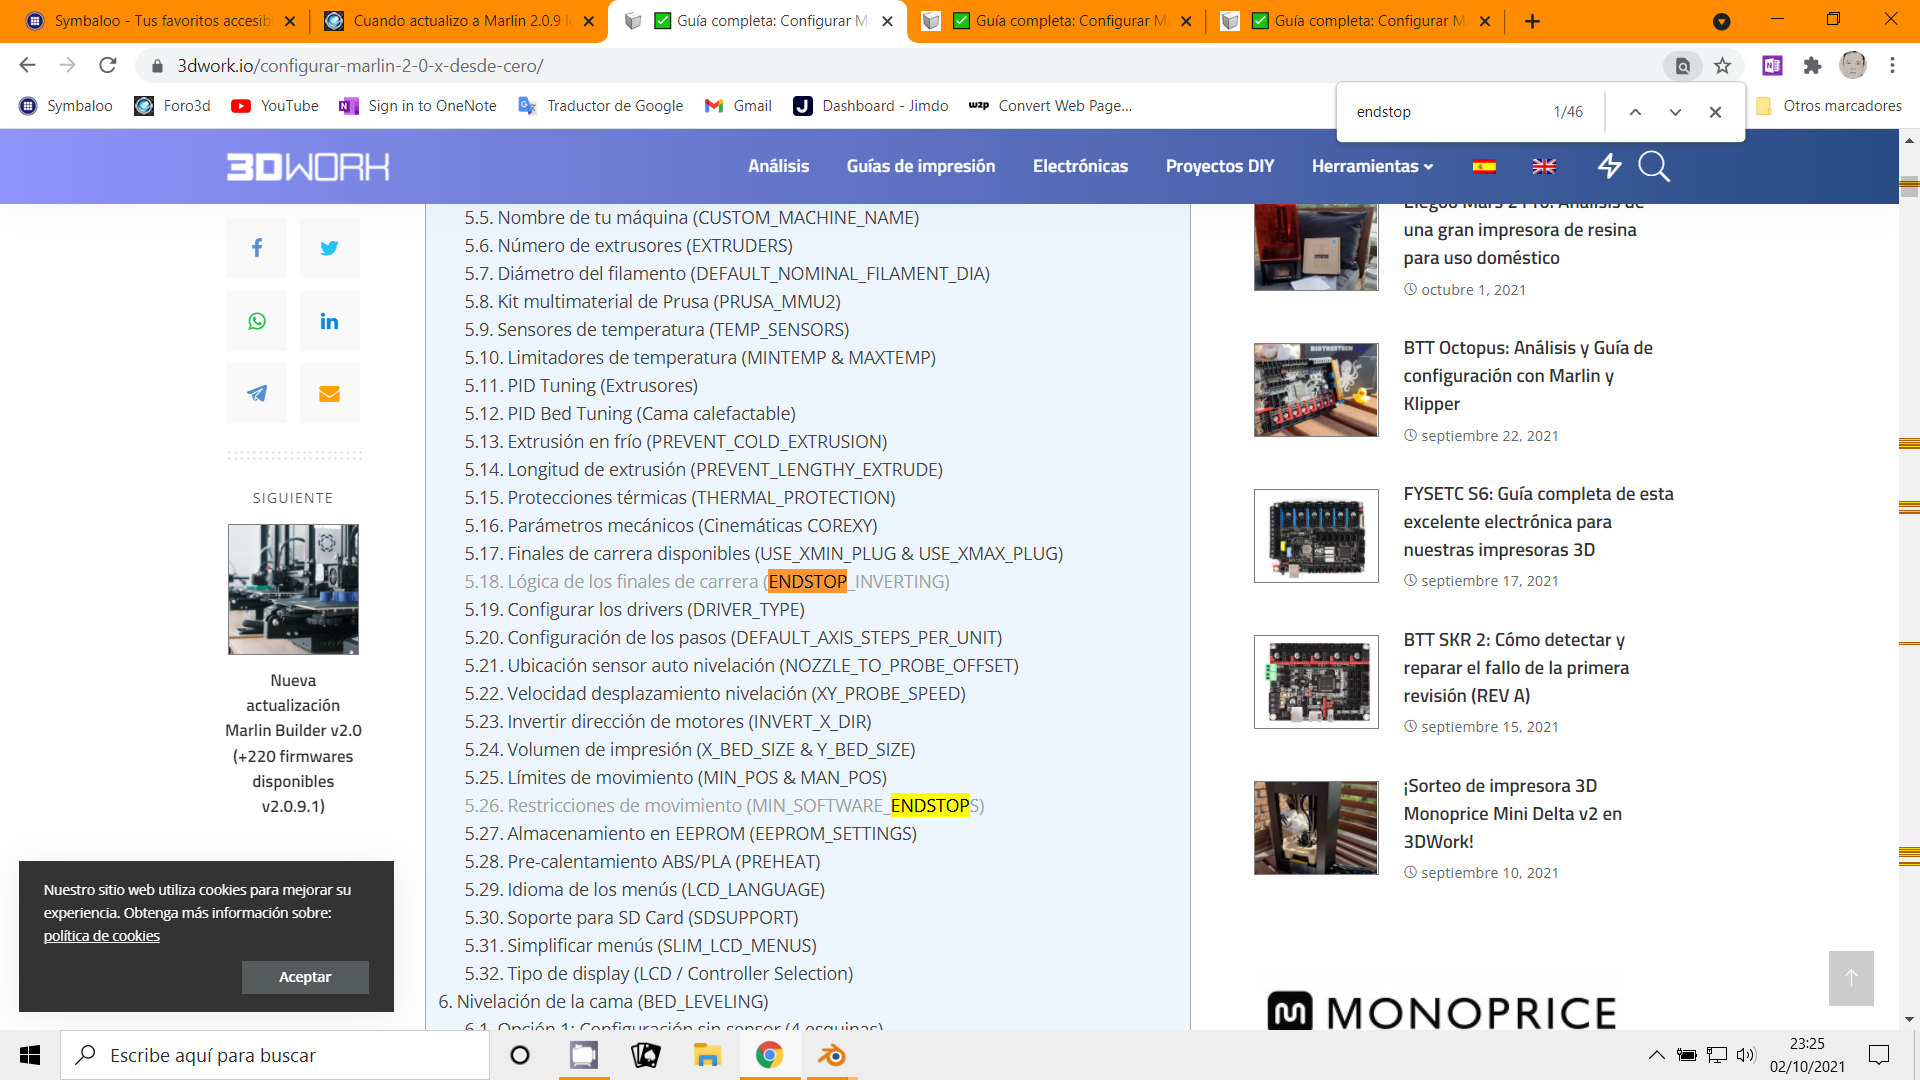Screen dimensions: 1920x1080
Task: Accept cookies with Aceptar button
Action: 305,977
